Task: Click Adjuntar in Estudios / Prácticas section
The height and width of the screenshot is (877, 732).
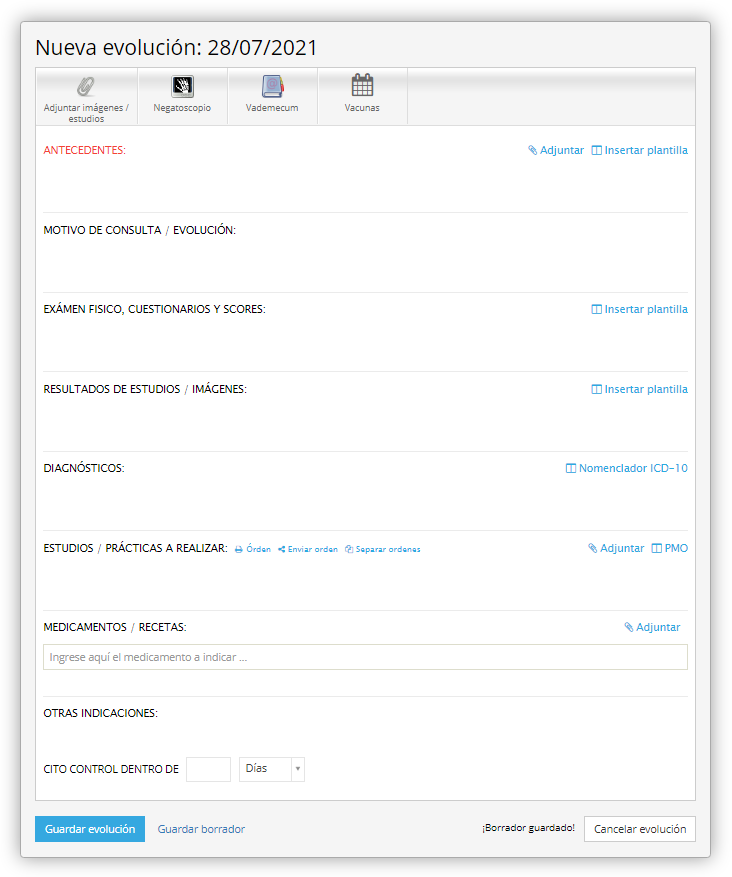Action: (616, 548)
